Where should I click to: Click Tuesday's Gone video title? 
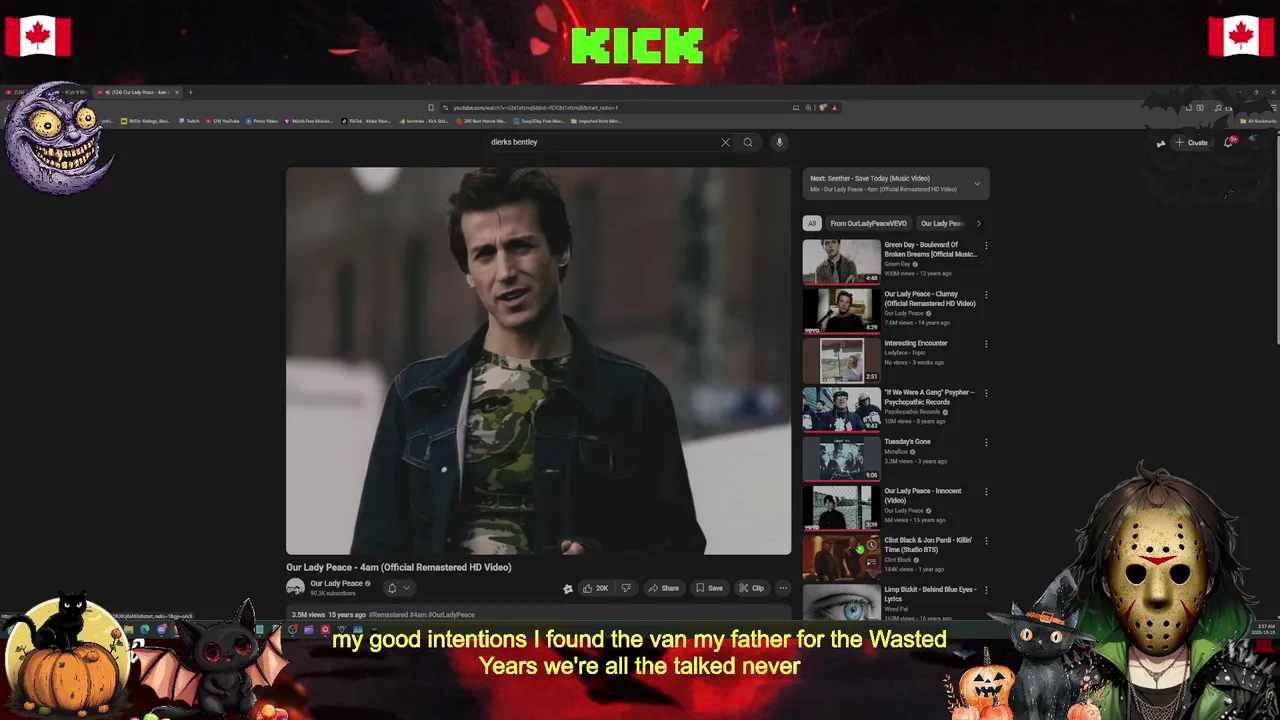(x=907, y=442)
